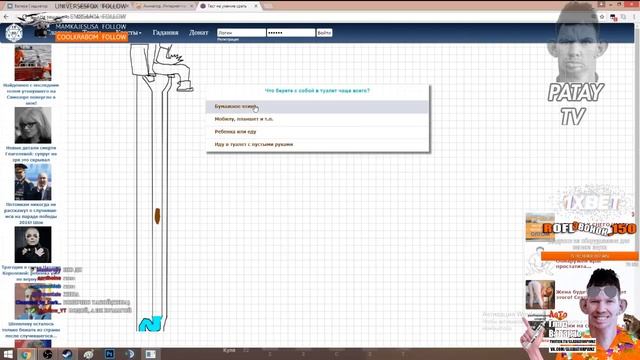640x360 pixels.
Task: Open Photoshop from the taskbar
Action: pos(109,354)
